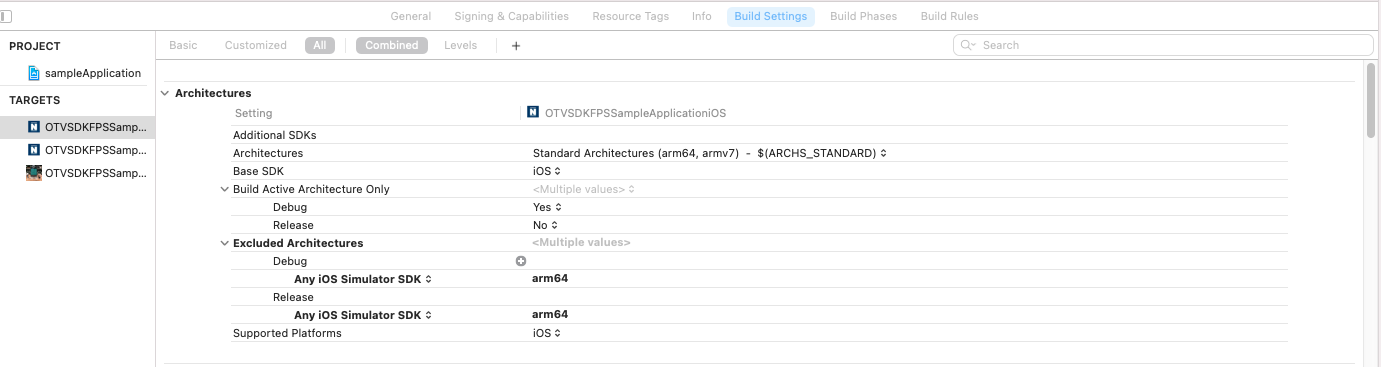Select second OTVSDKFPSSamp target icon
This screenshot has height=367, width=1381.
click(x=34, y=150)
